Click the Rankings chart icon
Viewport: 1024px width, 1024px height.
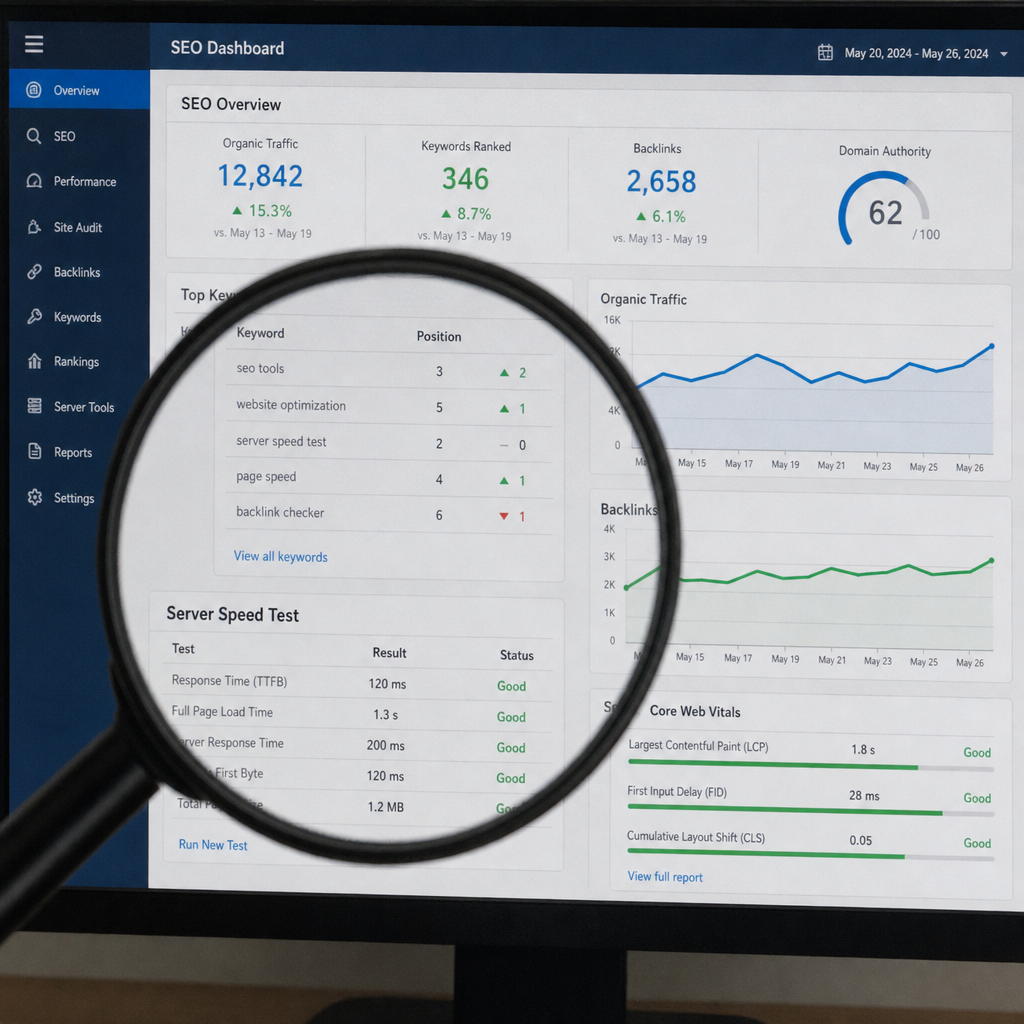[35, 361]
